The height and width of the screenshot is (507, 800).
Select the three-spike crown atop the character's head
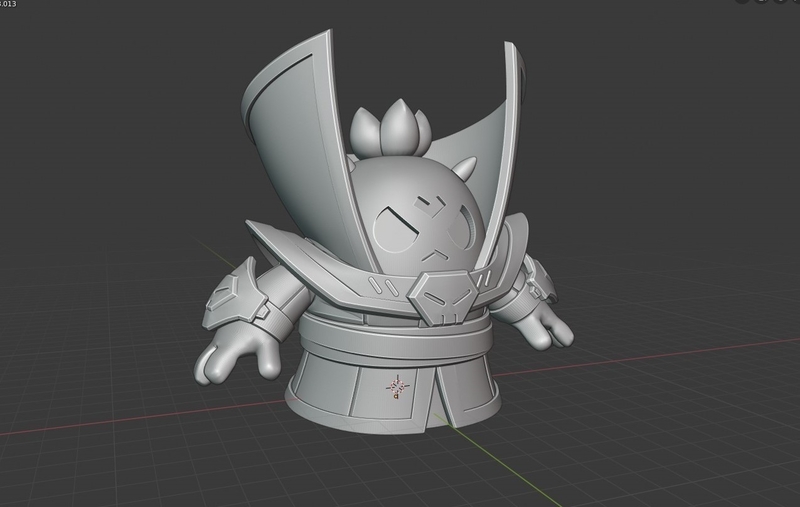point(391,129)
